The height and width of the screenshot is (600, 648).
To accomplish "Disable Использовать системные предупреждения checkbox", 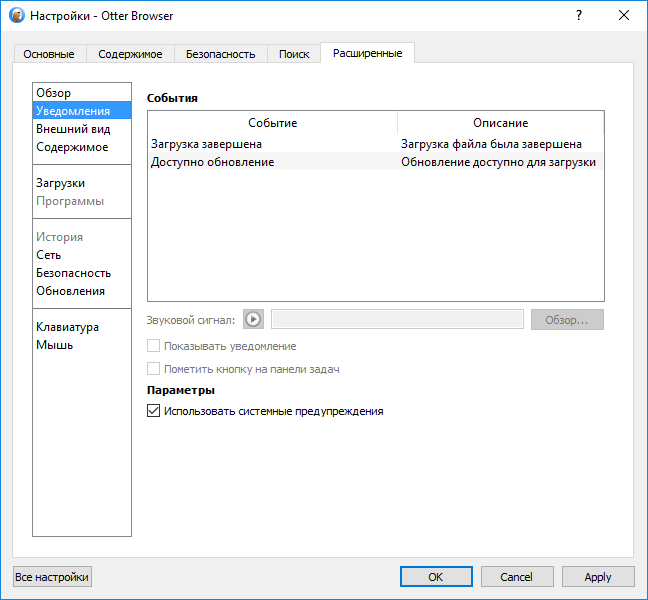I will pos(153,411).
